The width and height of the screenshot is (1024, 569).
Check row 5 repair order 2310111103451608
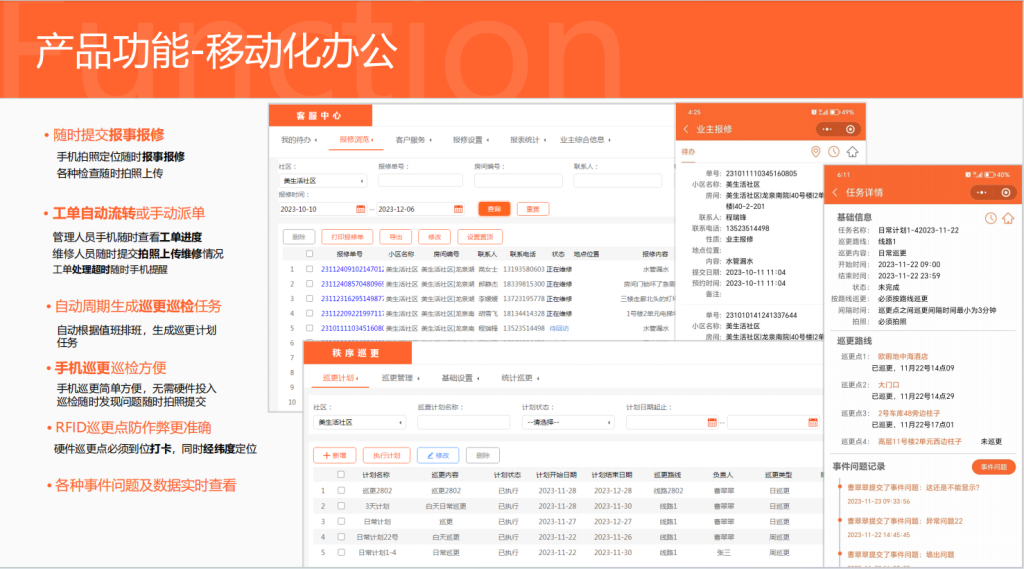pyautogui.click(x=310, y=328)
